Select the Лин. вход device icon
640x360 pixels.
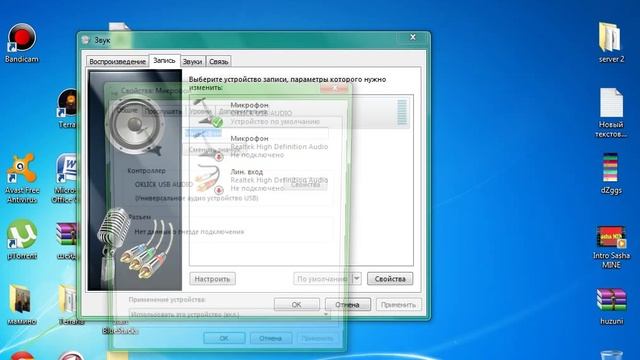(x=209, y=179)
